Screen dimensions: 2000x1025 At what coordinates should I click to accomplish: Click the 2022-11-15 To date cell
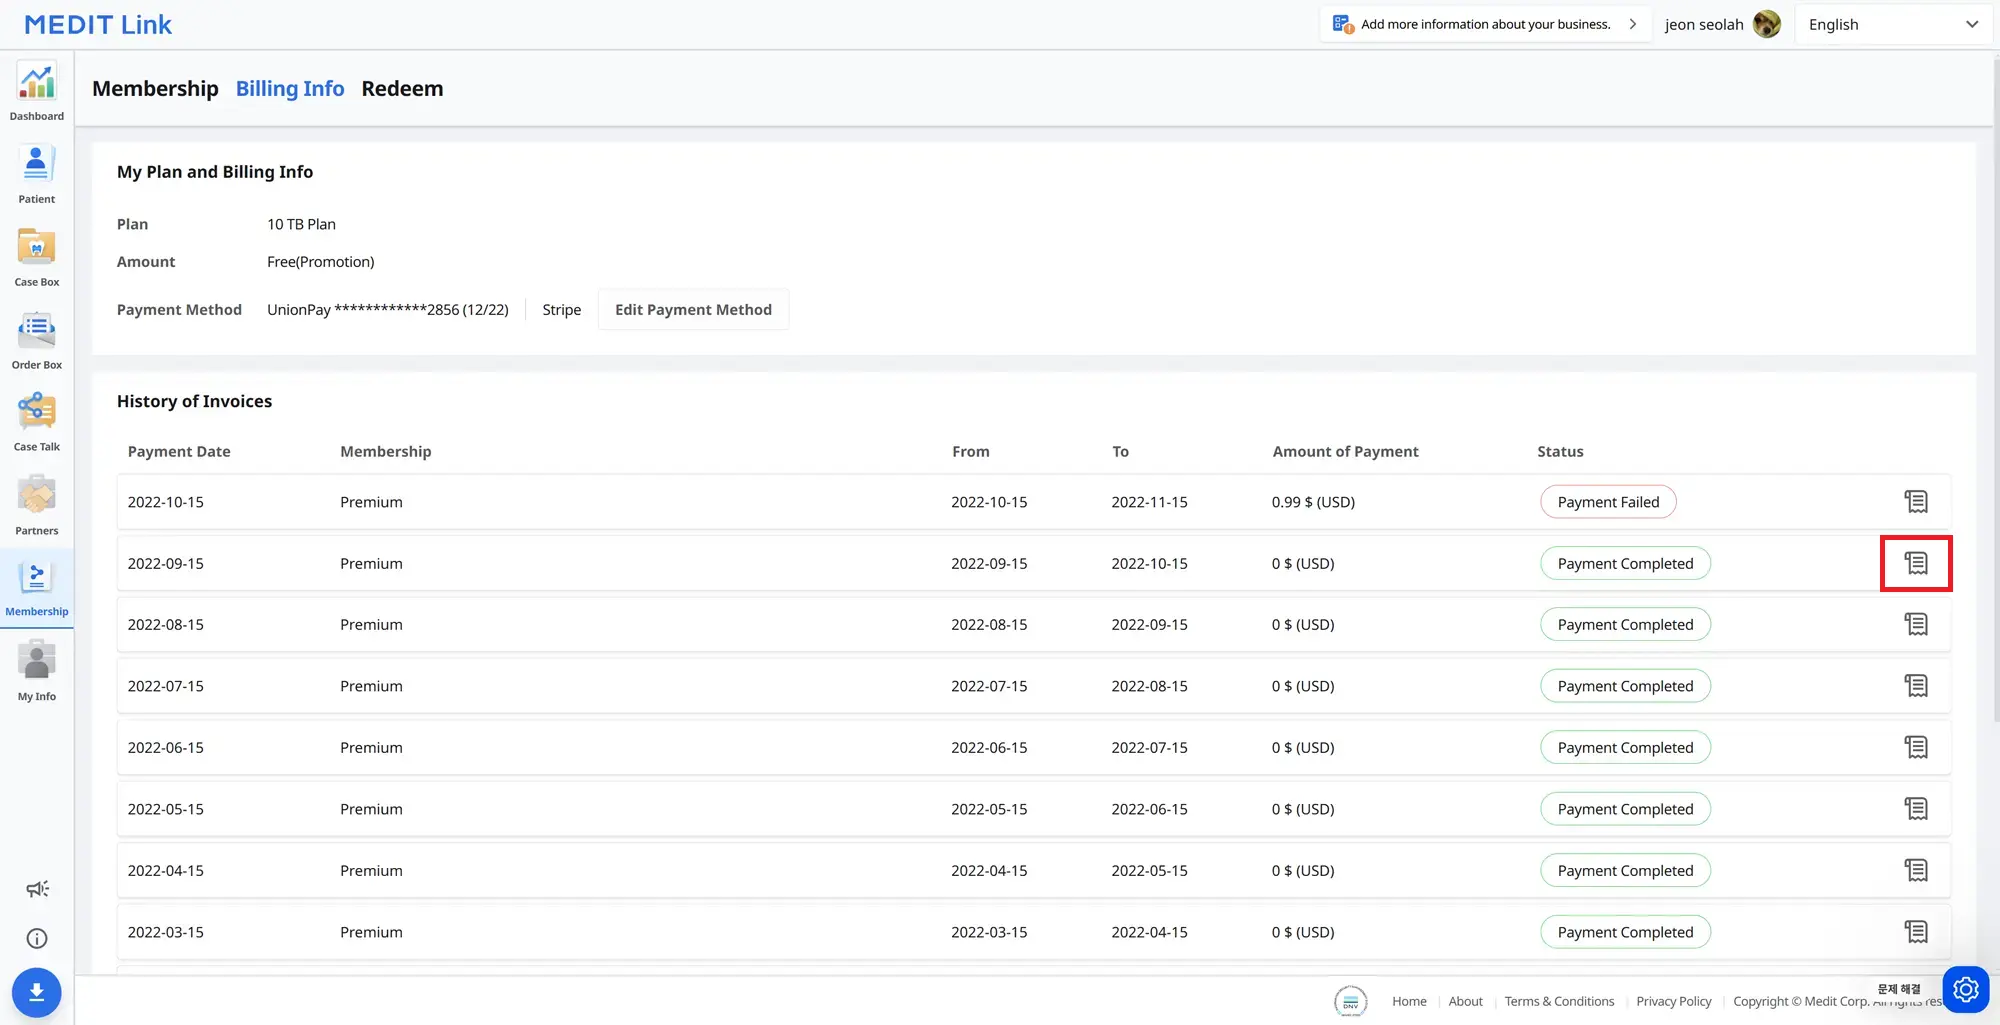pos(1149,502)
